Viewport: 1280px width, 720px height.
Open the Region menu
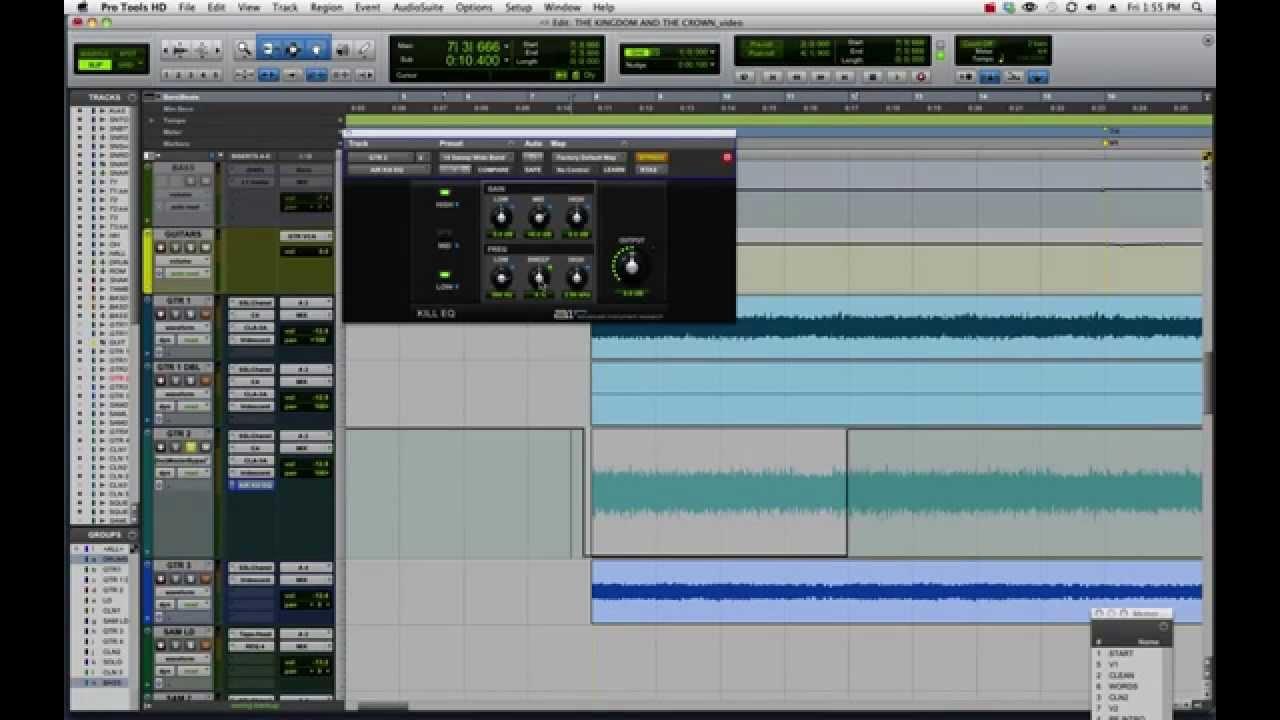pos(326,7)
